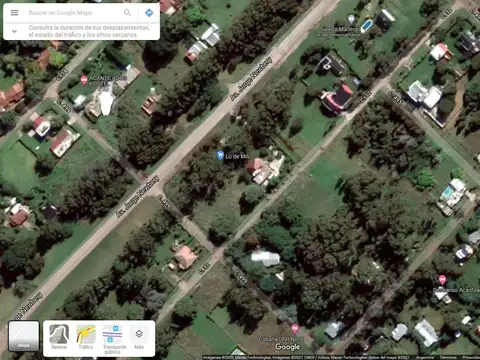Screen dimensions: 480x360
Task: Click the Acantilados Hostel pink pin
Action: (x=84, y=80)
